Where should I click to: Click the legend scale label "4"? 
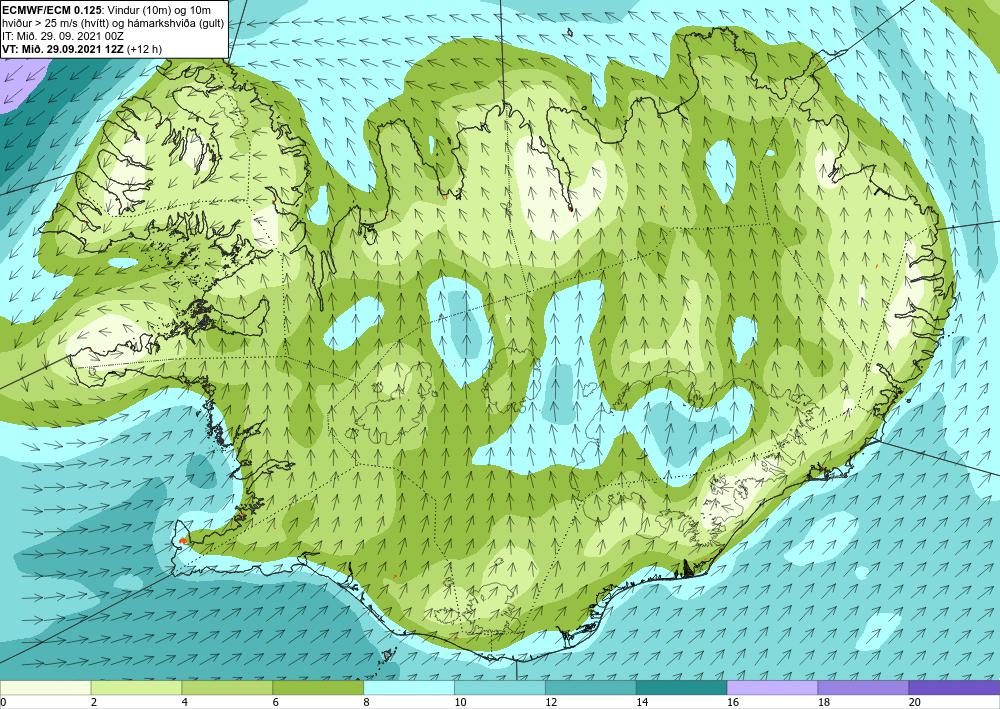point(185,703)
